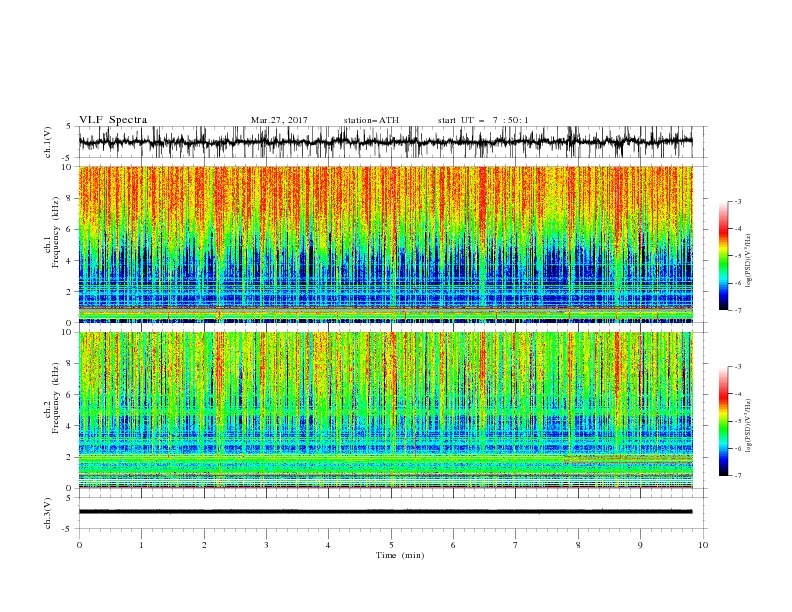Click the "8" tick on the time axis
The height and width of the screenshot is (612, 792).
coord(578,545)
